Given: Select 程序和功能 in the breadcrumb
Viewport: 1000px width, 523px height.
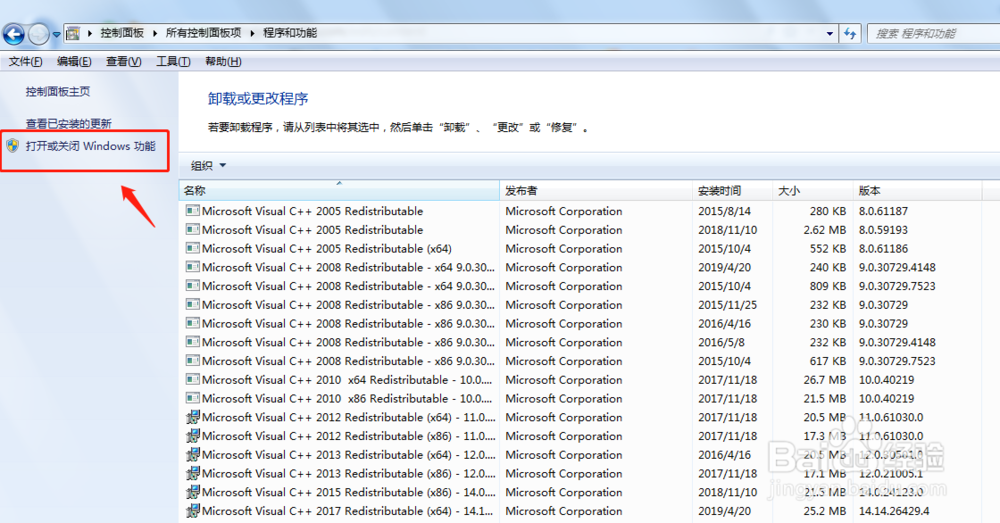Looking at the screenshot, I should click(290, 33).
